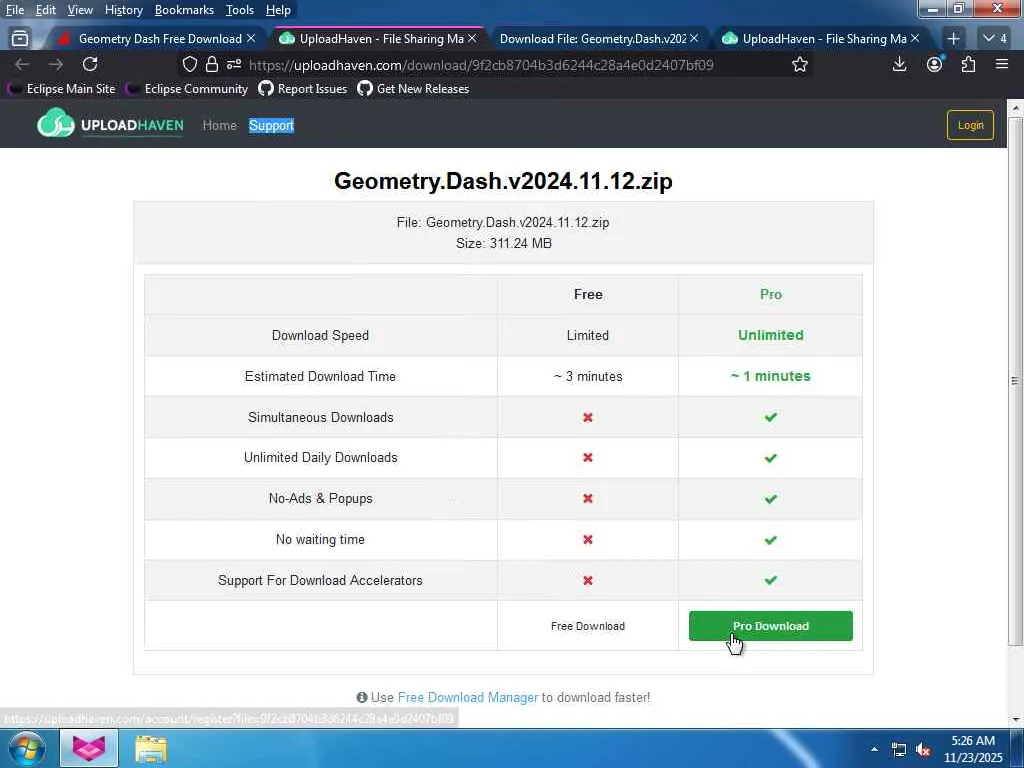This screenshot has width=1024, height=768.
Task: Open site permissions icon in address bar
Action: tap(234, 64)
